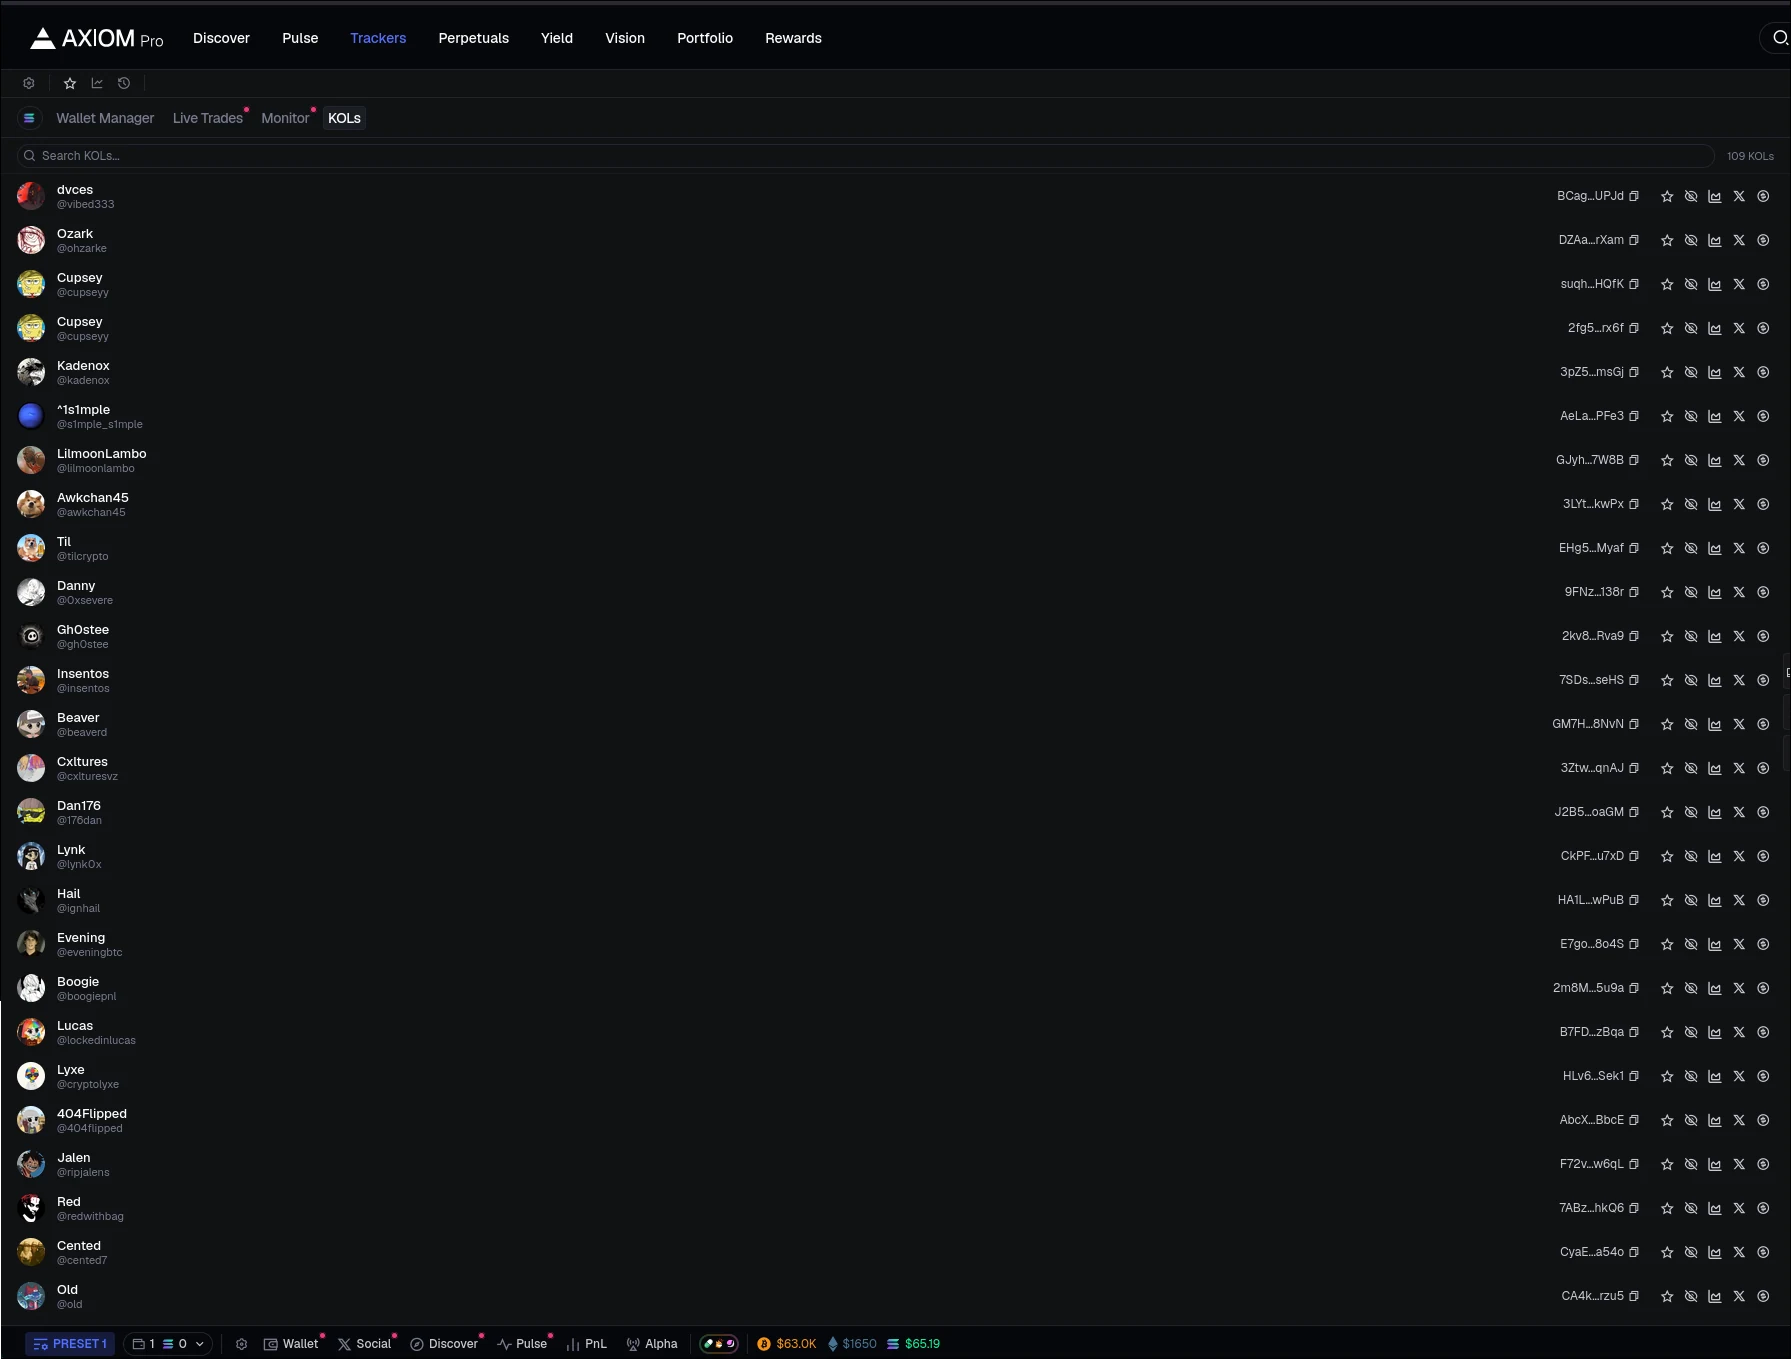Image resolution: width=1791 pixels, height=1359 pixels.
Task: Star dvces as a favorite KOL
Action: point(1667,196)
